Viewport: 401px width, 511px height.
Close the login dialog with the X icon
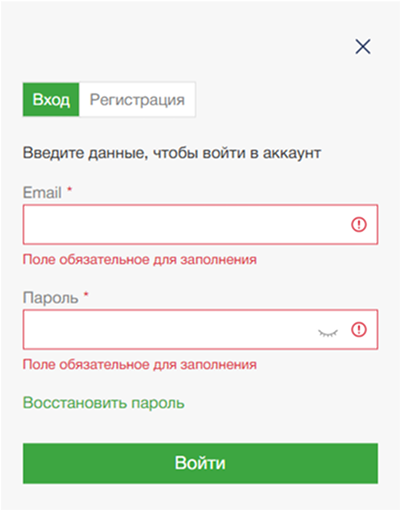(363, 46)
